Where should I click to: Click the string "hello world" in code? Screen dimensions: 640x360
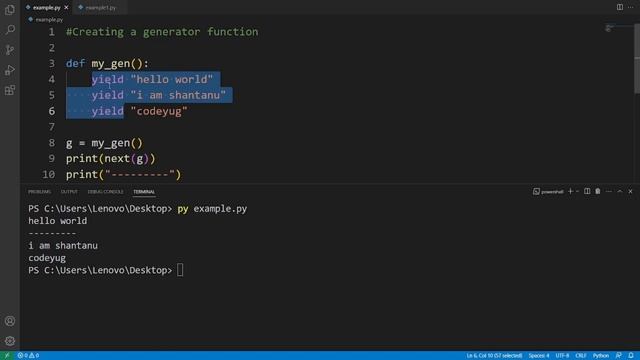coord(172,79)
